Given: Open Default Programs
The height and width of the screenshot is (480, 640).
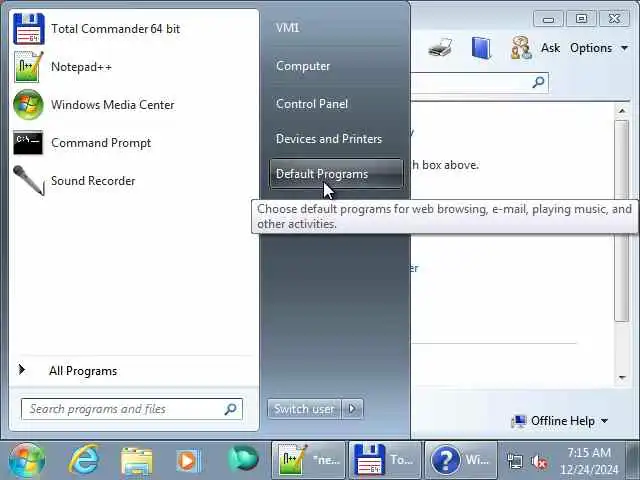Looking at the screenshot, I should [336, 174].
